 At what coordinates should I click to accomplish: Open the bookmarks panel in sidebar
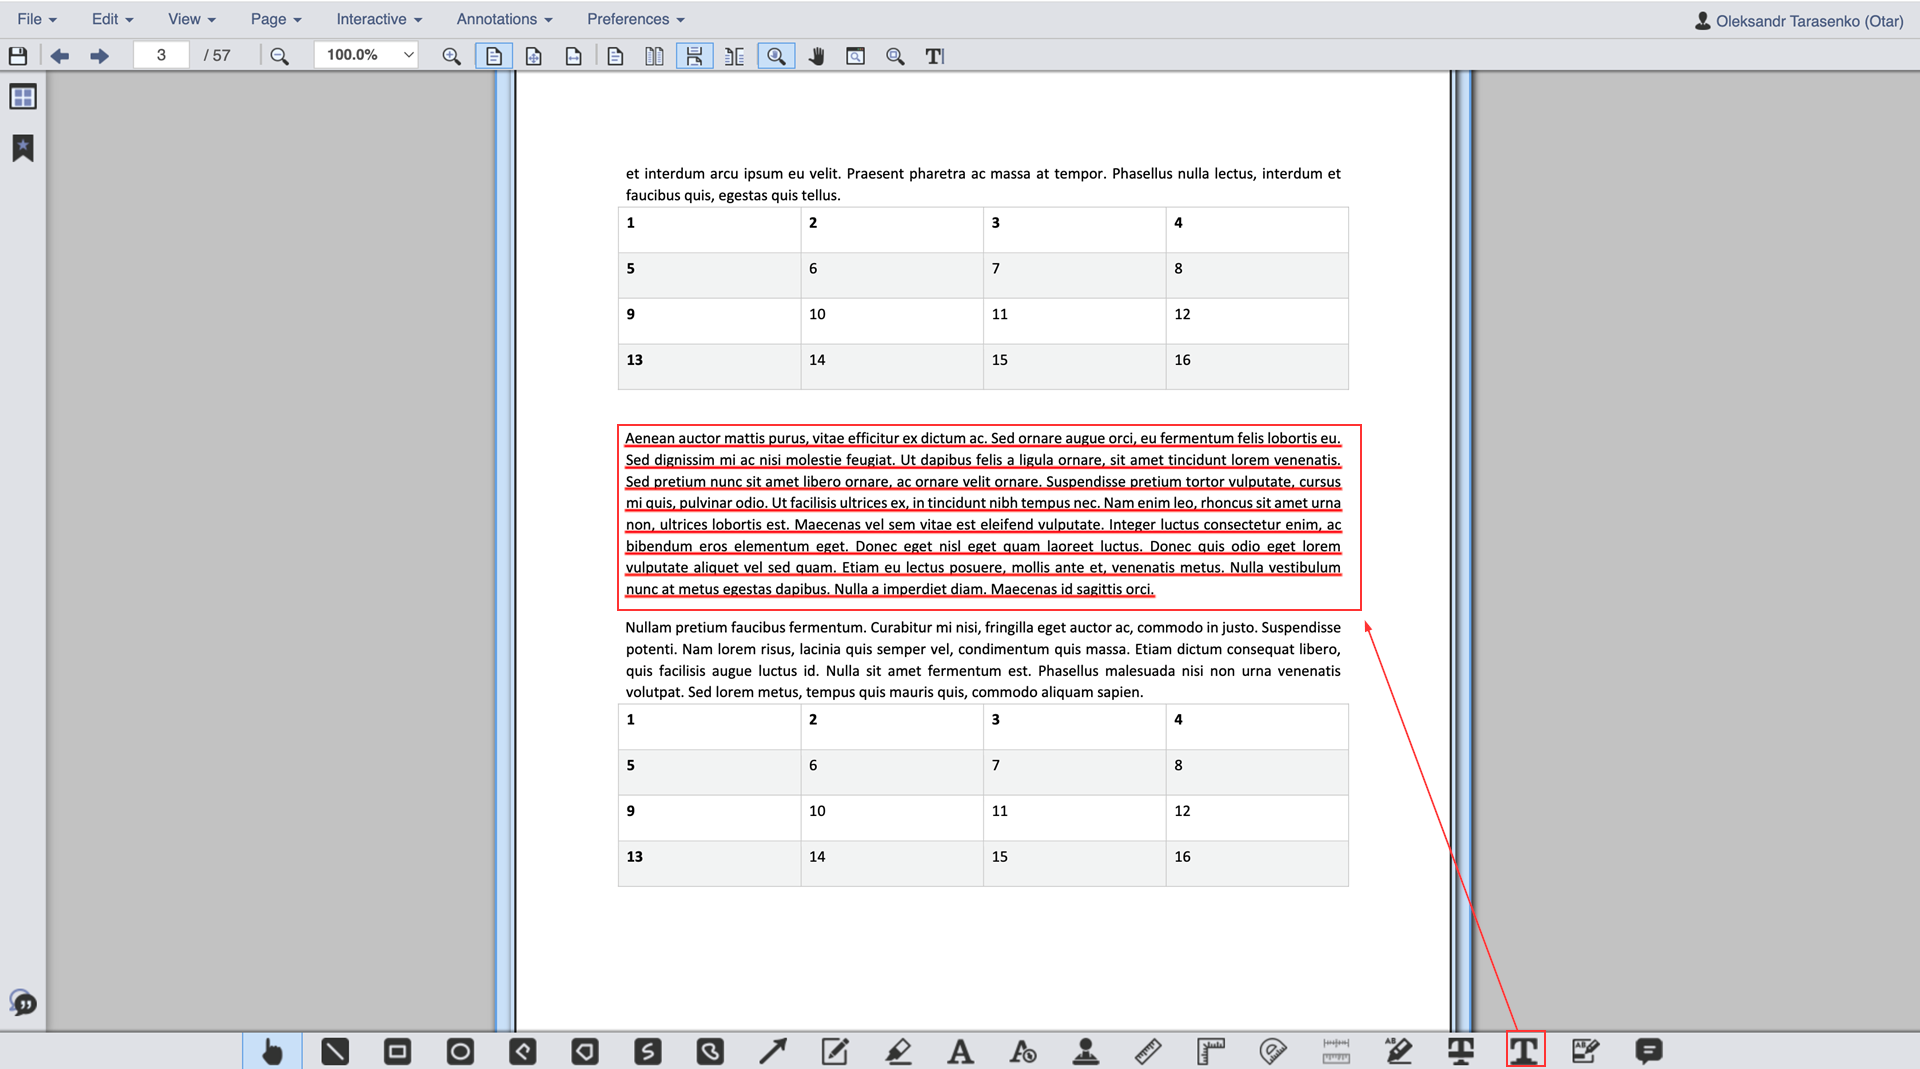23,148
